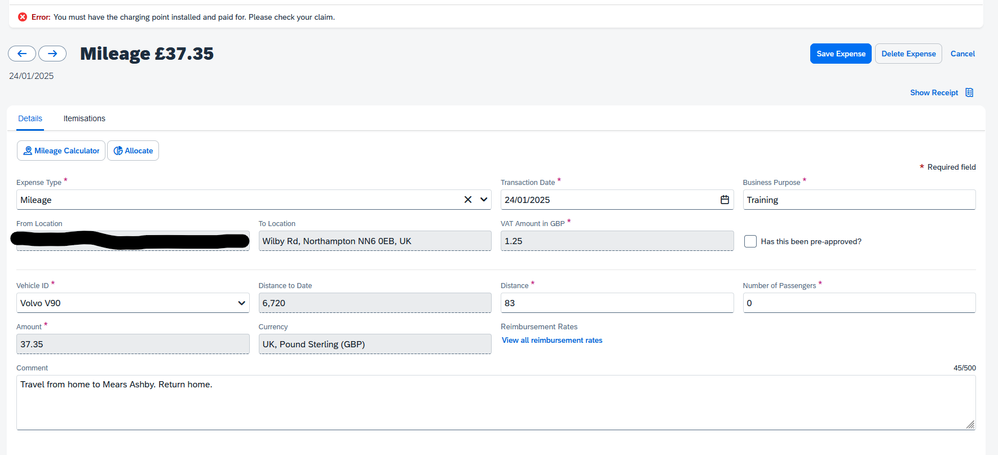Click into the Comment text area
The width and height of the screenshot is (998, 455).
pyautogui.click(x=496, y=402)
